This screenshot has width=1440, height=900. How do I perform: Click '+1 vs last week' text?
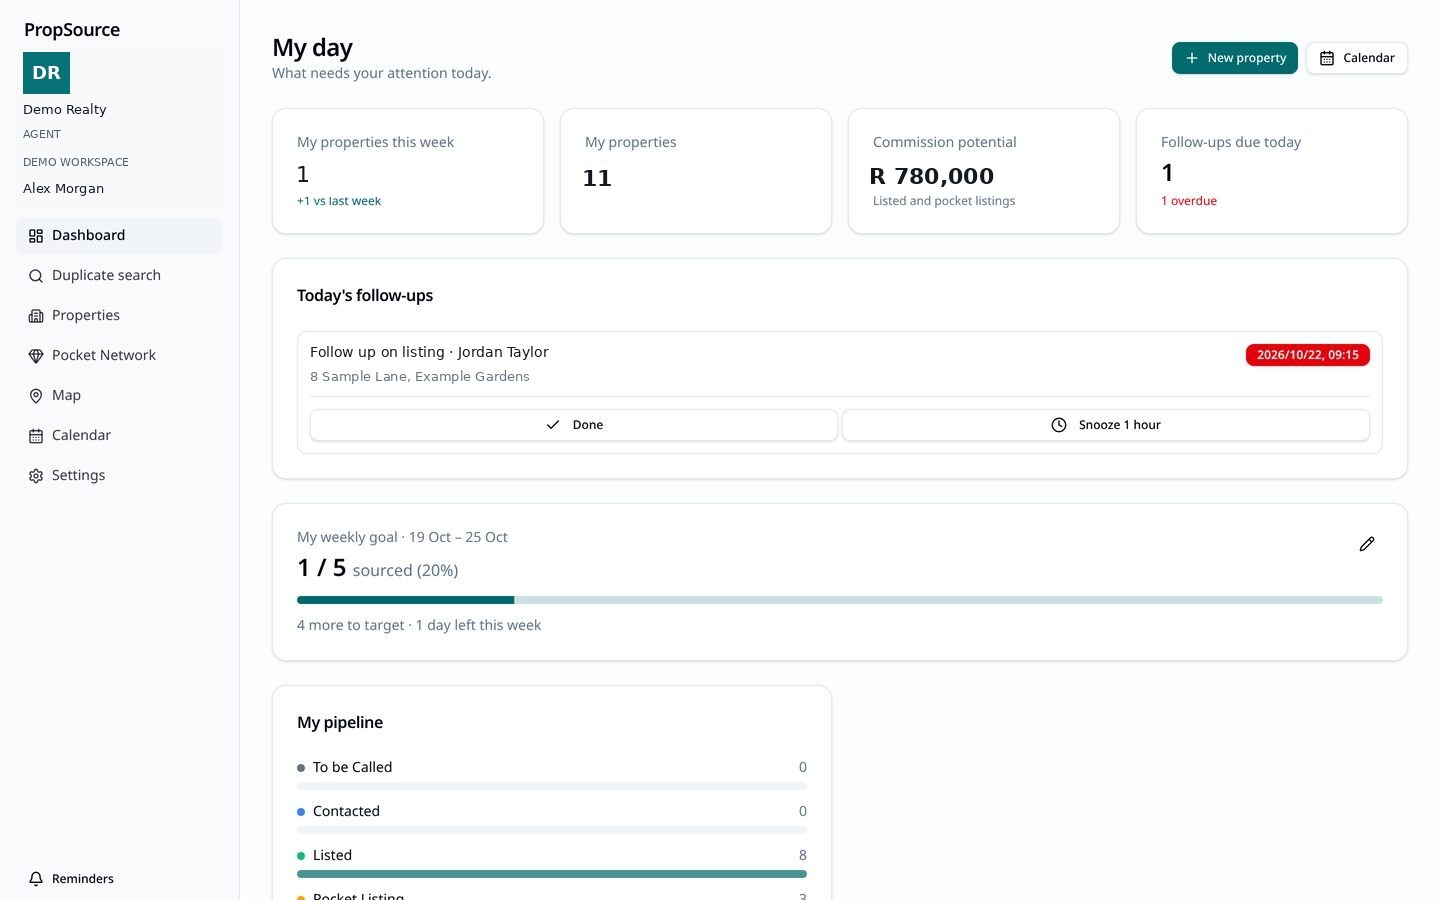(339, 201)
